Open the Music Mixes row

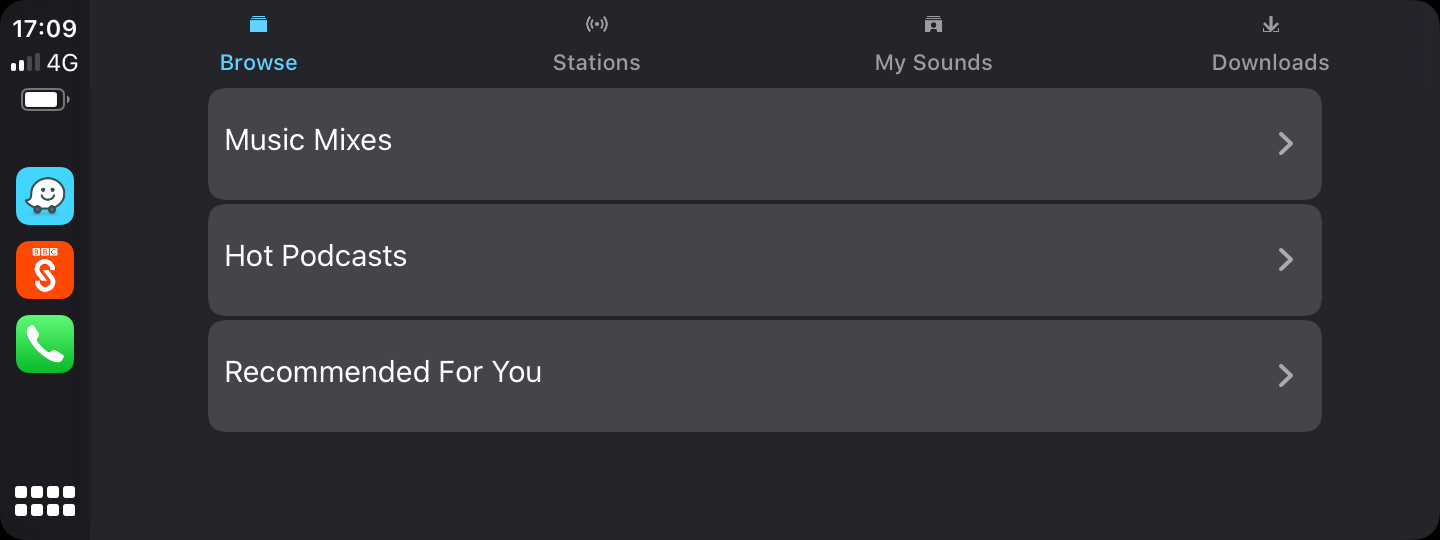click(x=765, y=144)
